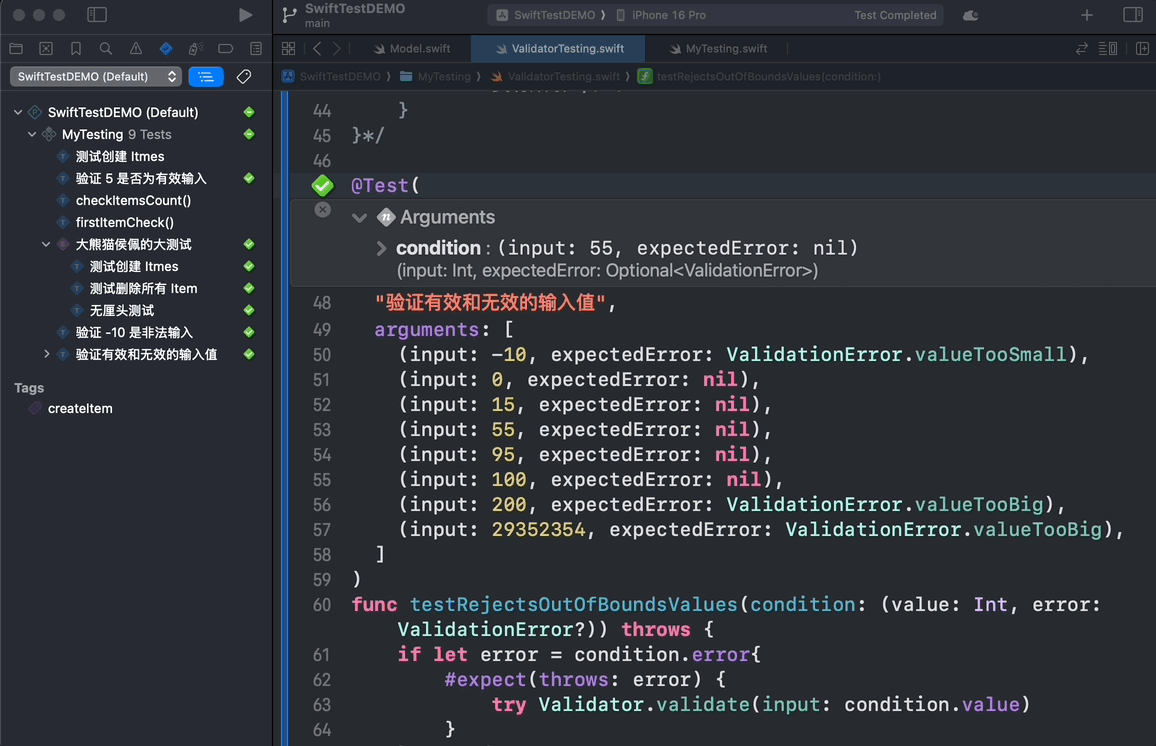Open the Bookmark navigator
This screenshot has width=1156, height=746.
coord(76,48)
